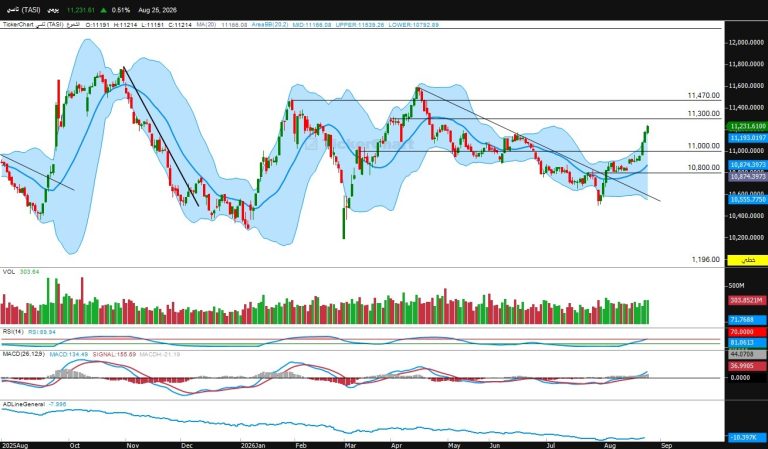The height and width of the screenshot is (449, 768).
Task: Select the green 11,231.6100 current price tag
Action: click(747, 126)
